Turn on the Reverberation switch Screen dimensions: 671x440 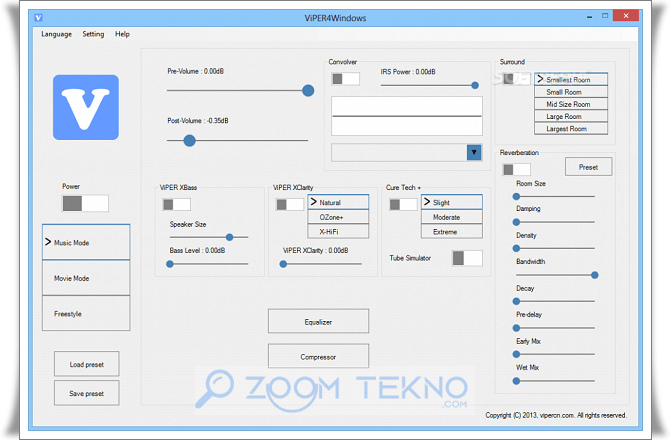click(x=517, y=169)
